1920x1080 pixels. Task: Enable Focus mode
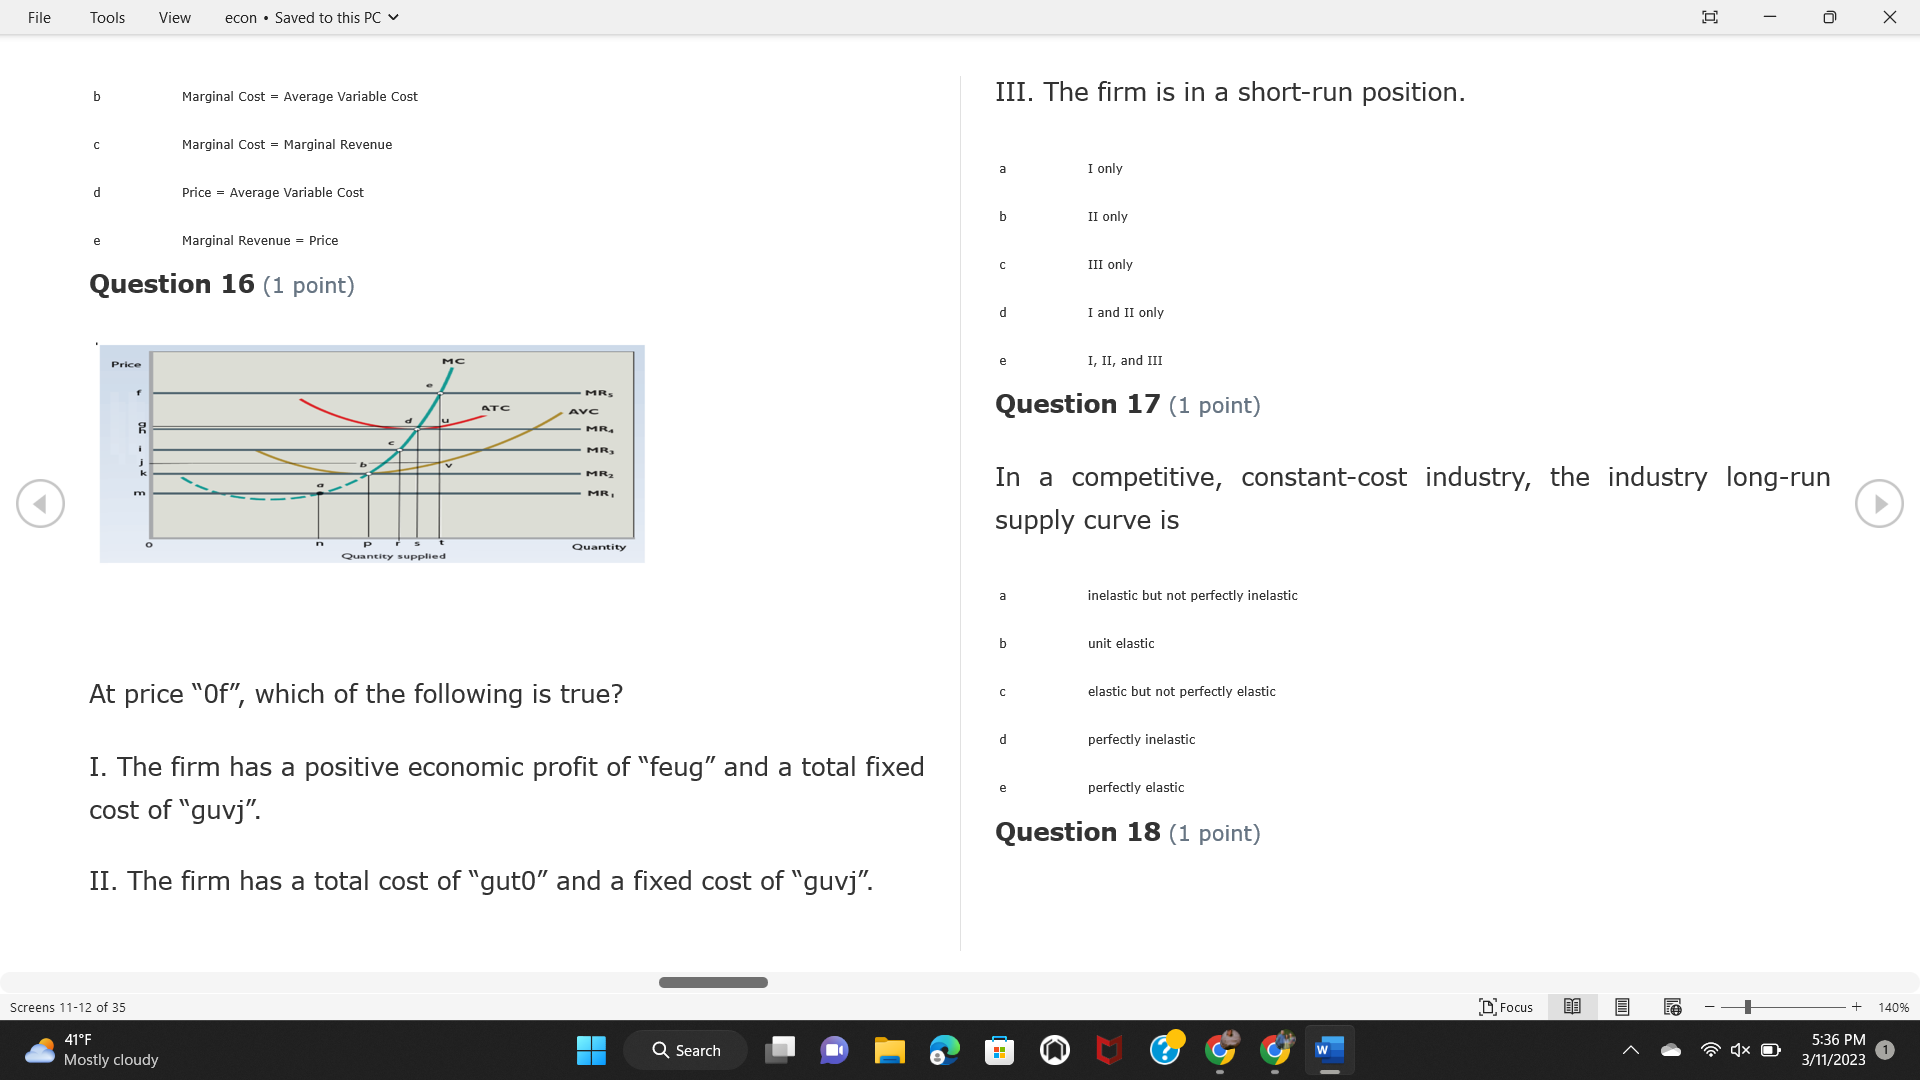[1505, 1007]
